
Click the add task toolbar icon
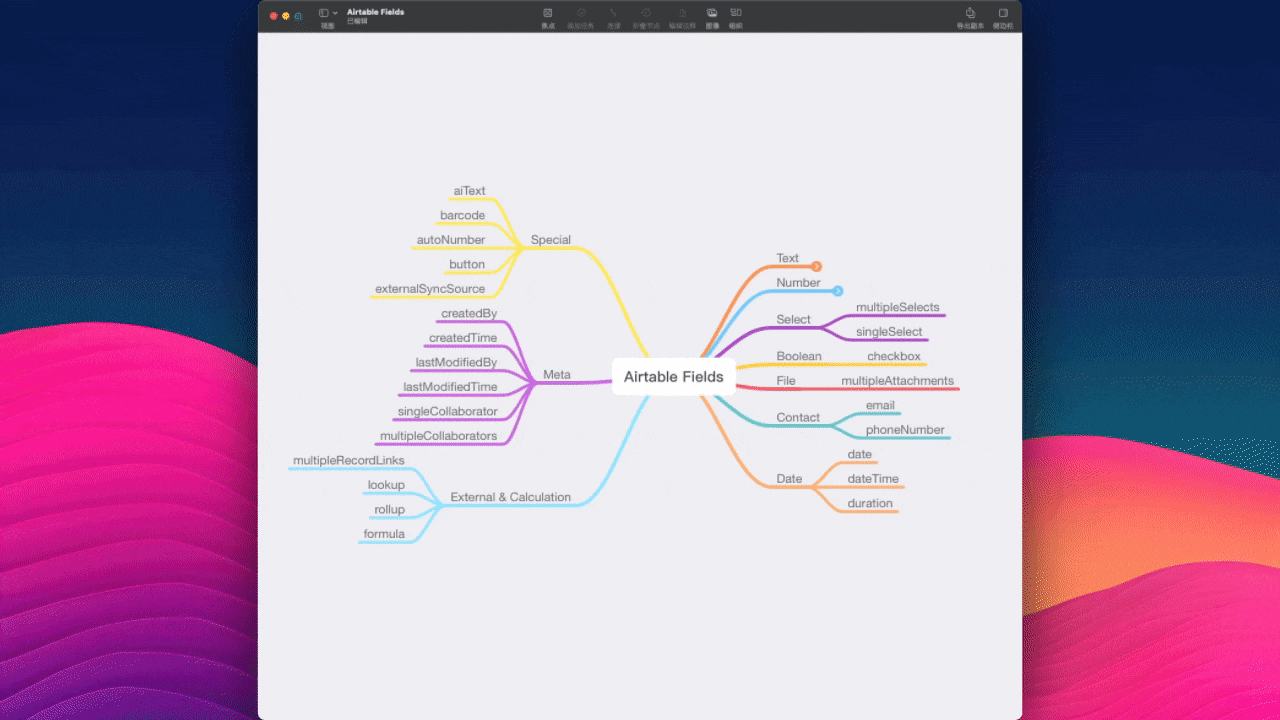pyautogui.click(x=581, y=13)
